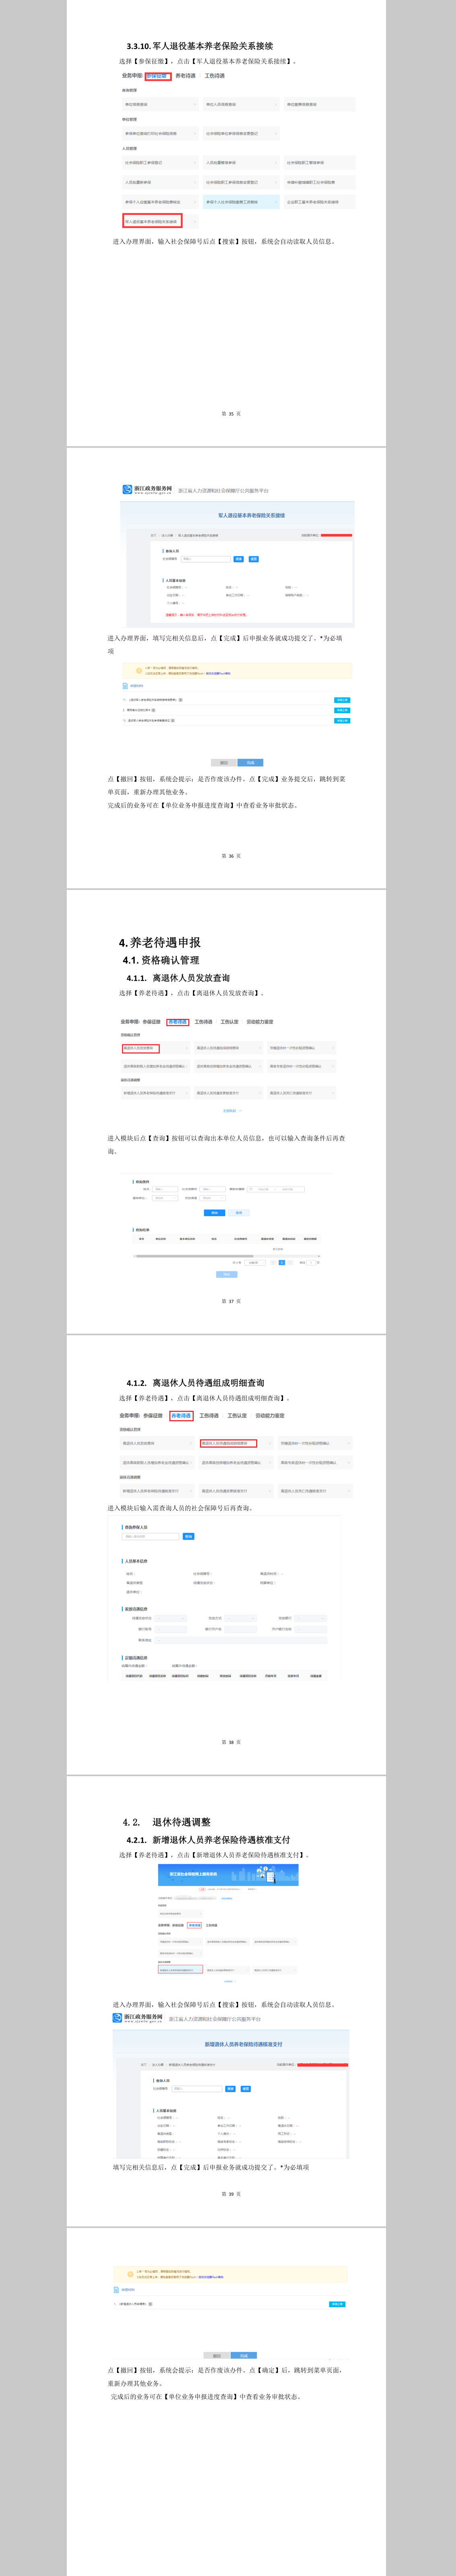Click 重置 button on 军人退役 form
This screenshot has height=2576, width=456.
(254, 559)
